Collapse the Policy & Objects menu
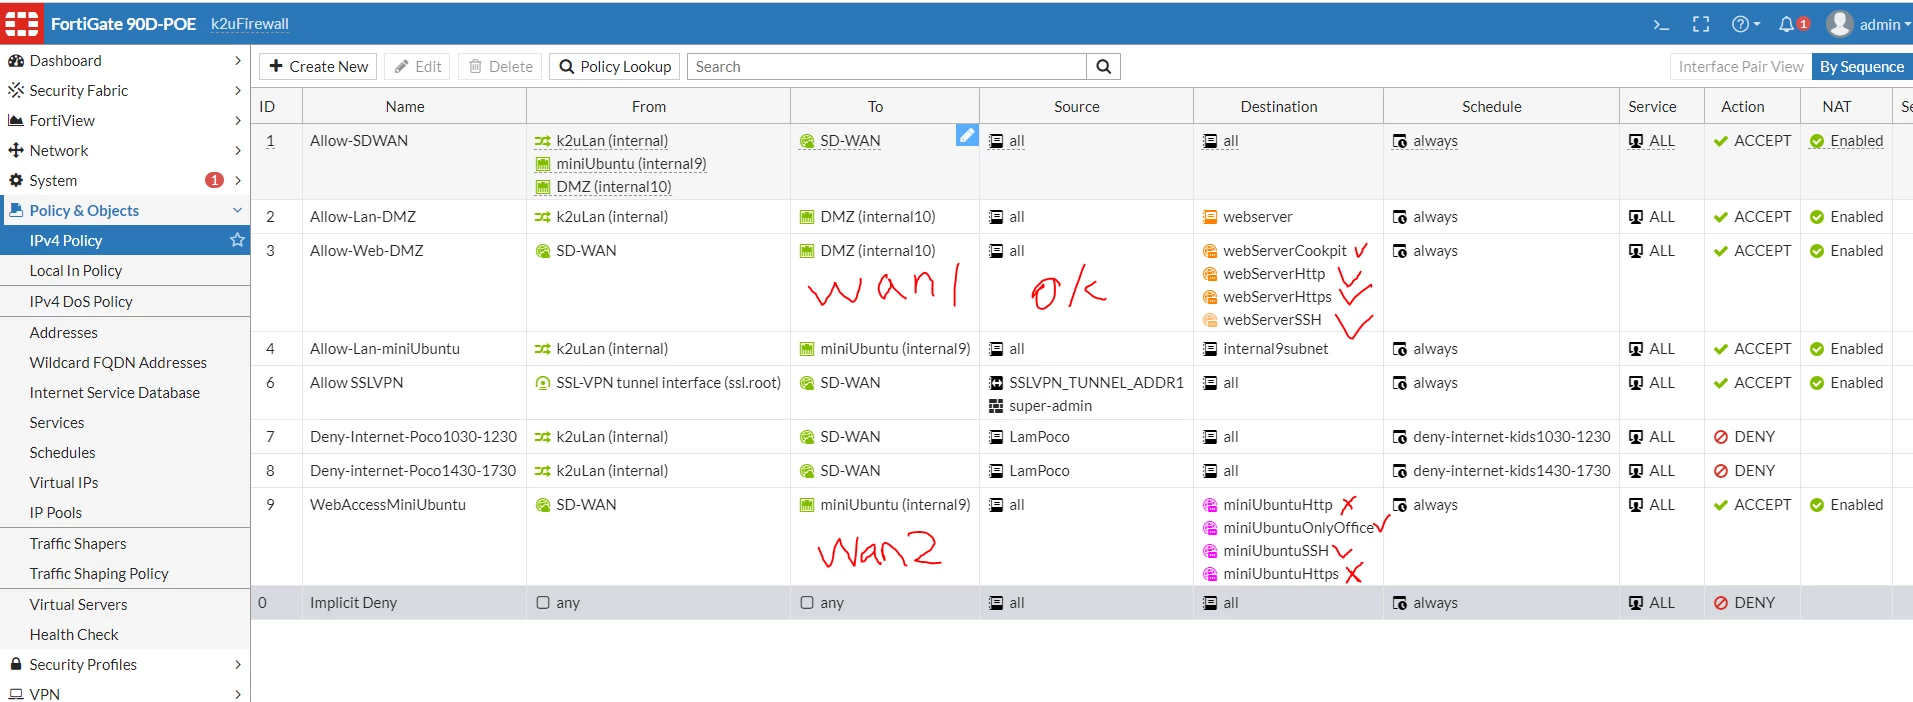The image size is (1913, 702). pyautogui.click(x=237, y=211)
